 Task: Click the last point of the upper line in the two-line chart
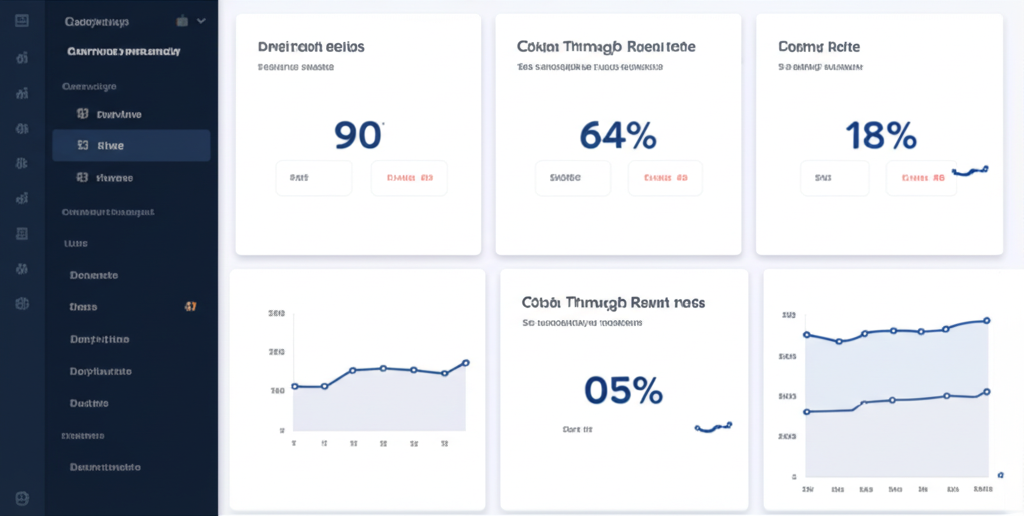click(987, 321)
